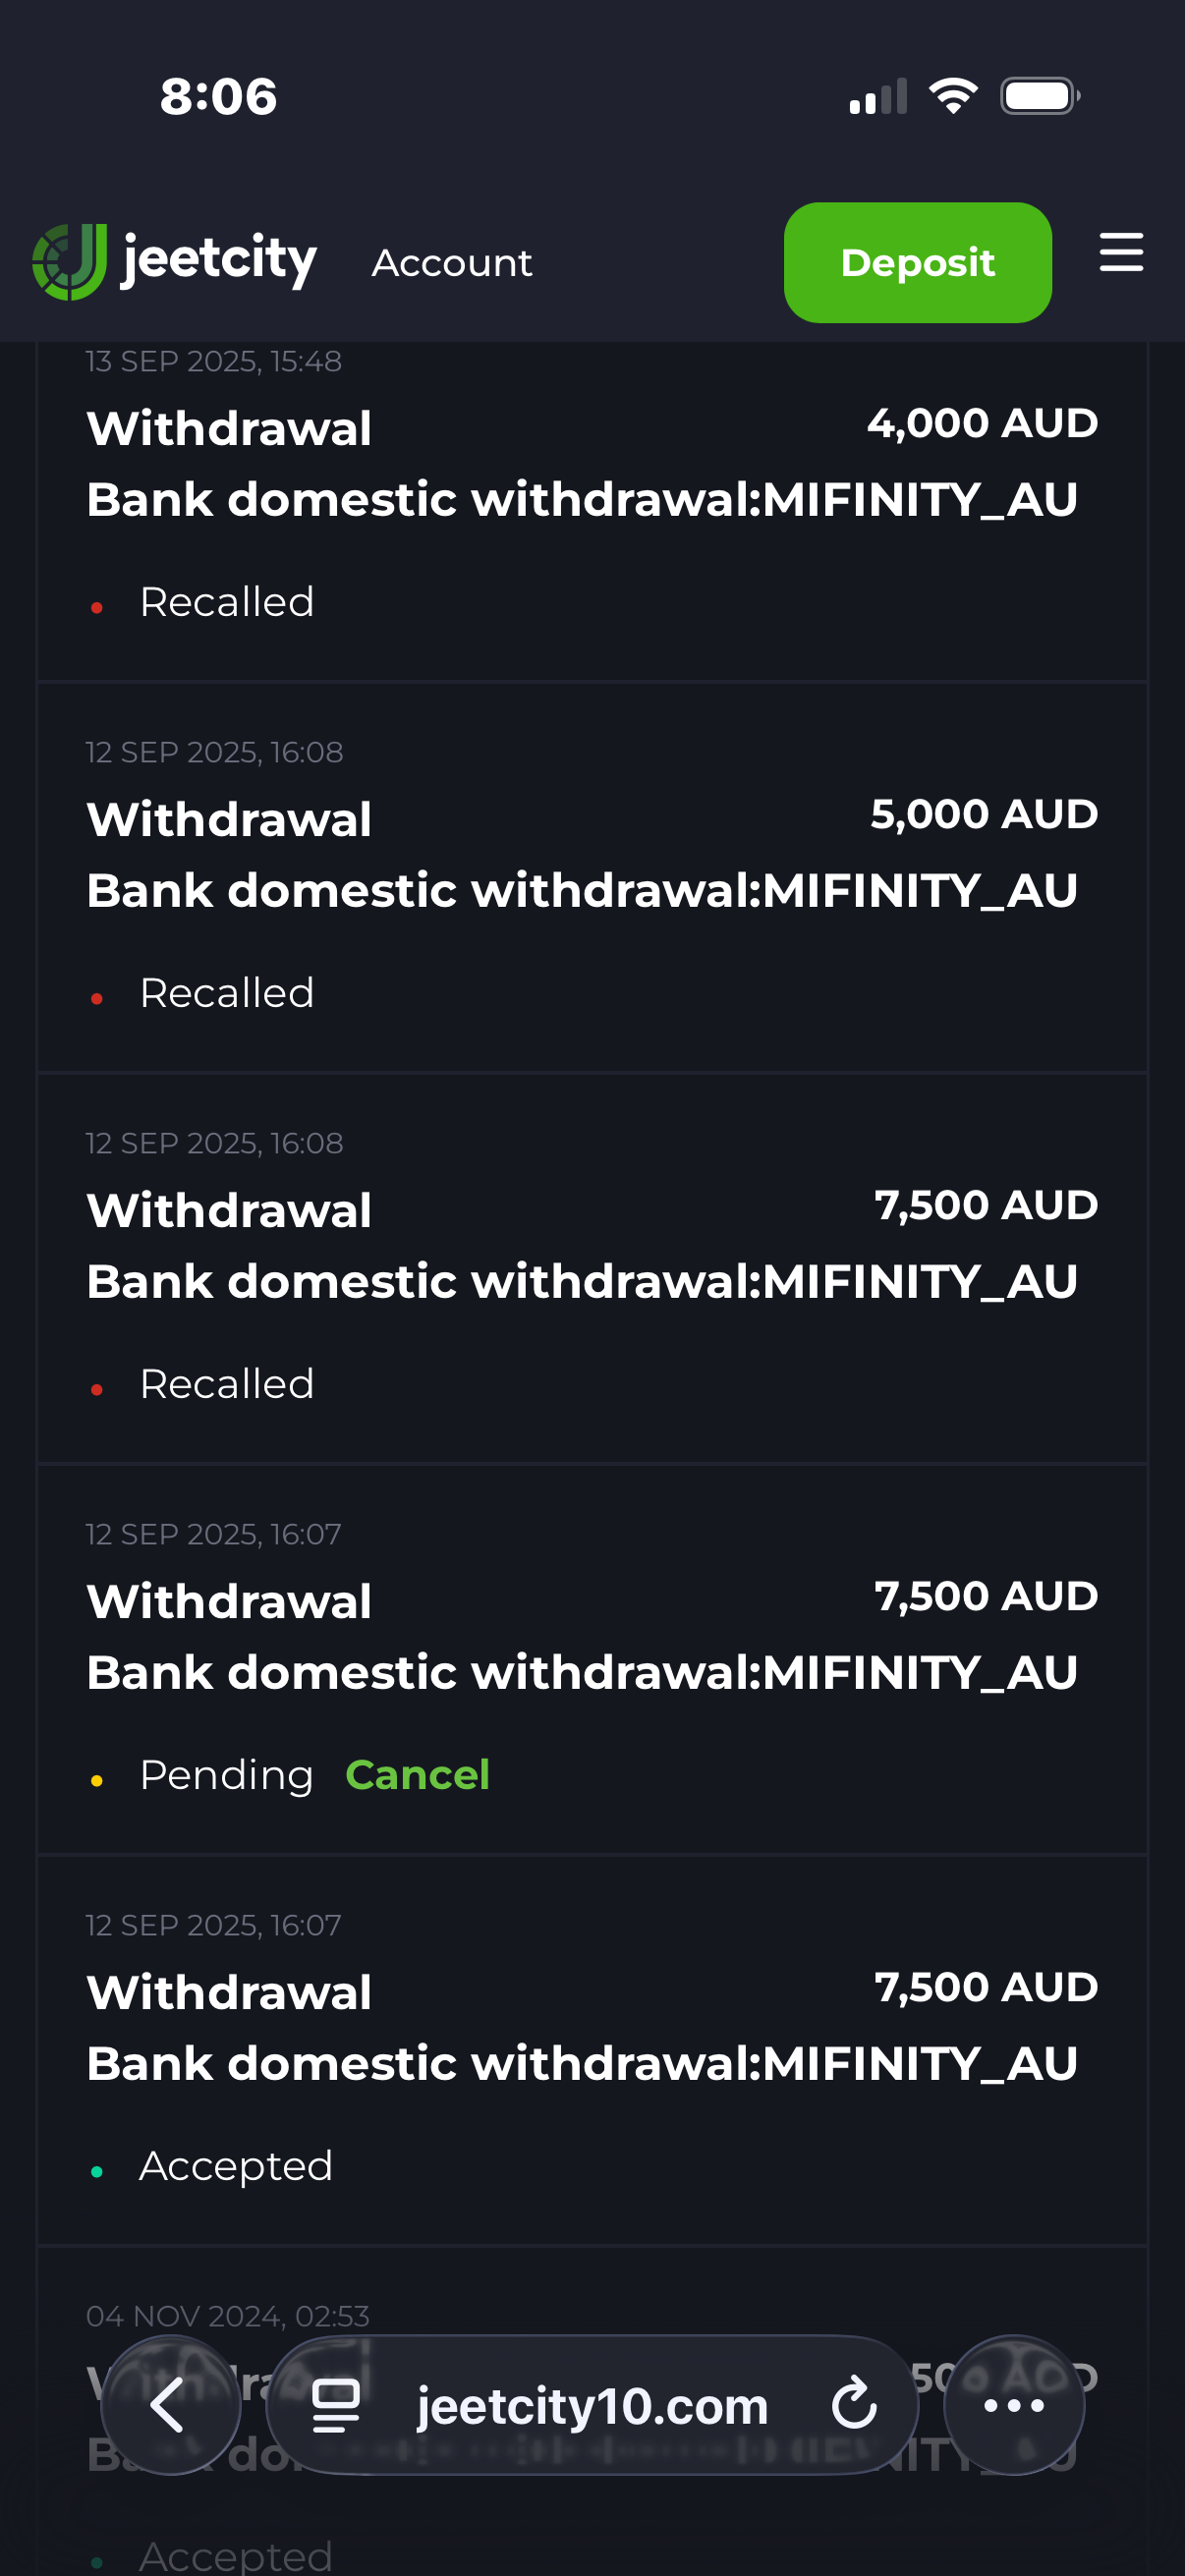The width and height of the screenshot is (1185, 2576).
Task: Tap the jeetcity brand name text
Action: pos(219,260)
